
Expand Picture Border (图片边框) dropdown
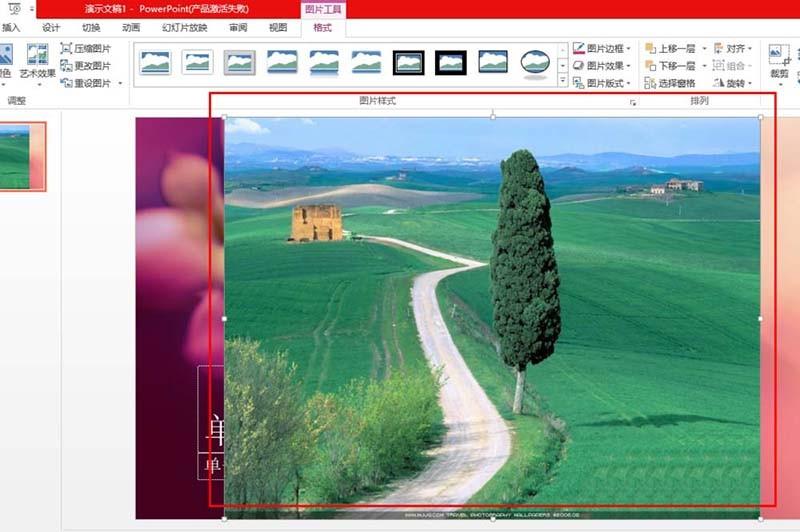(x=603, y=48)
